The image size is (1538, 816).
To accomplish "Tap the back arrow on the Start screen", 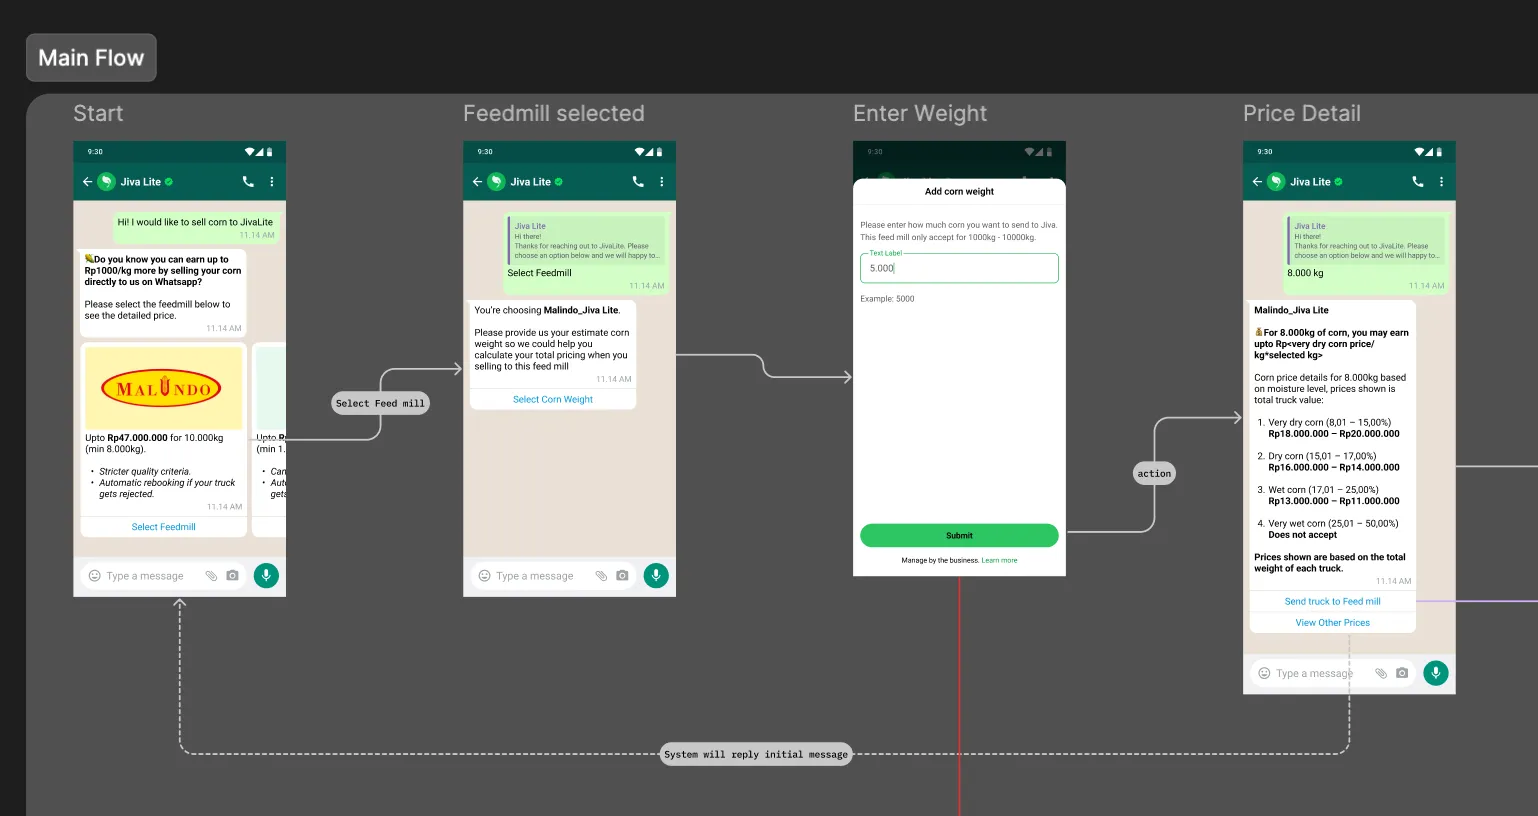I will coord(87,181).
